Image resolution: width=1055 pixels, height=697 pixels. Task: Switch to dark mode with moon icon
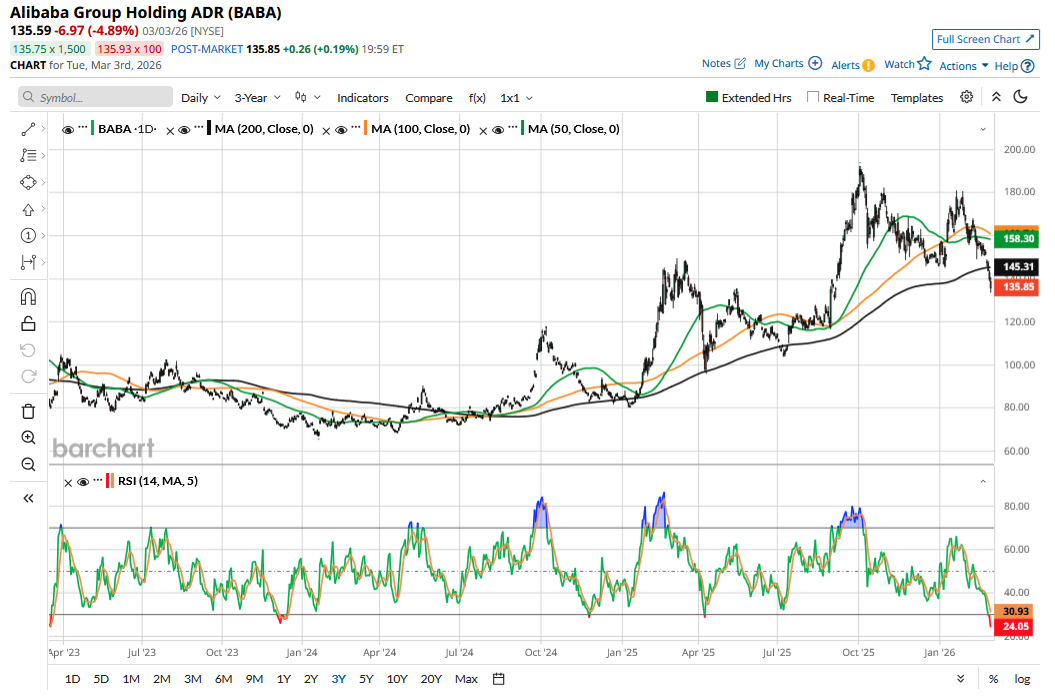click(x=1020, y=97)
